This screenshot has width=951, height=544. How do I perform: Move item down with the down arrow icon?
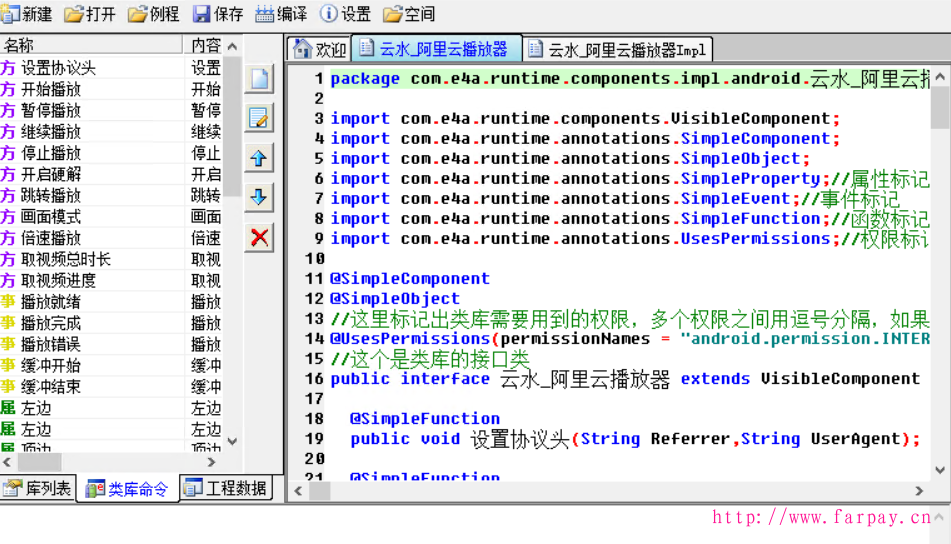[x=260, y=197]
